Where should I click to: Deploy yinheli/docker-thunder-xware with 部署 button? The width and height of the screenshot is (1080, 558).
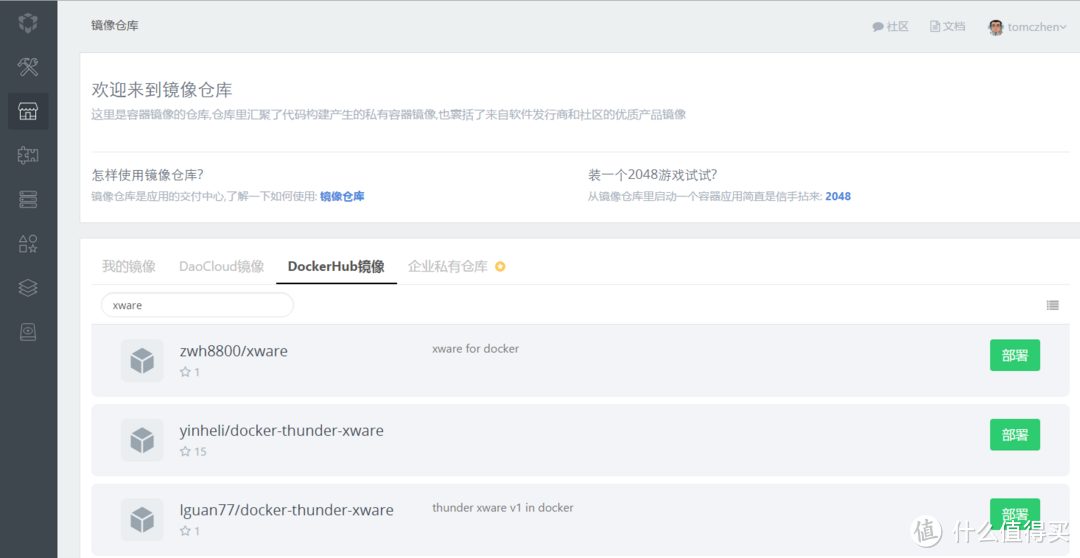point(1015,435)
